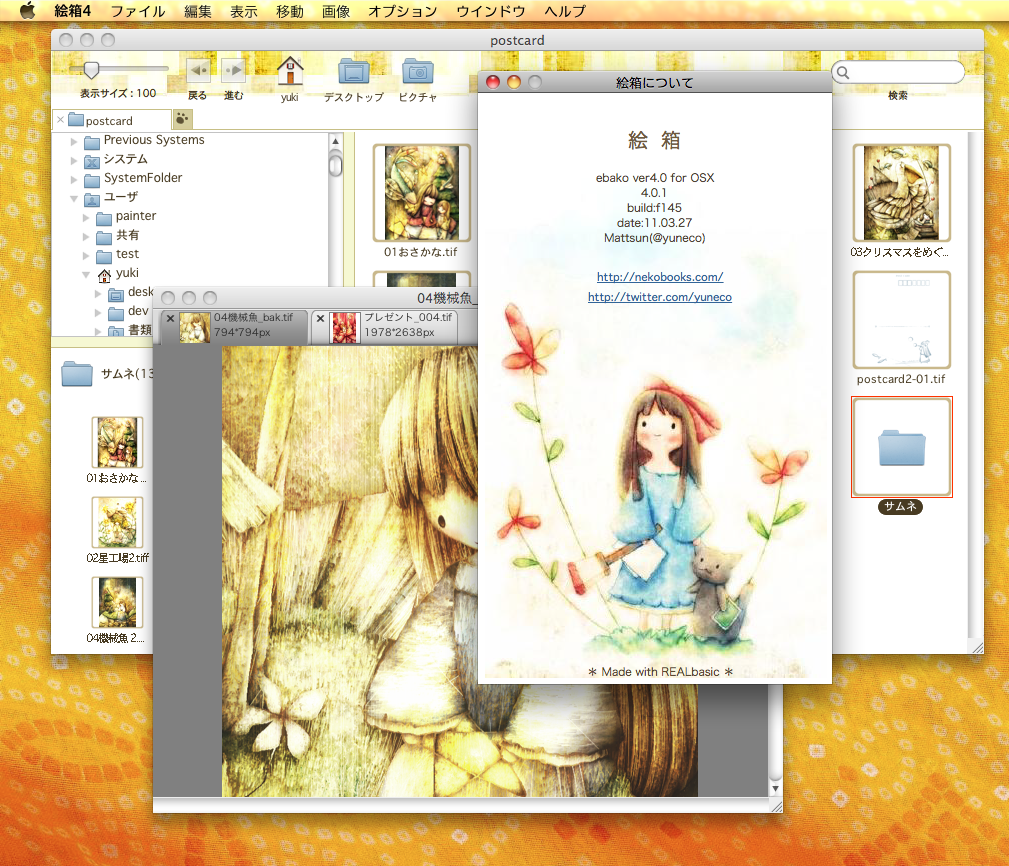Click the folder tree scrollbar up arrow
Viewport: 1009px width, 866px height.
(335, 140)
